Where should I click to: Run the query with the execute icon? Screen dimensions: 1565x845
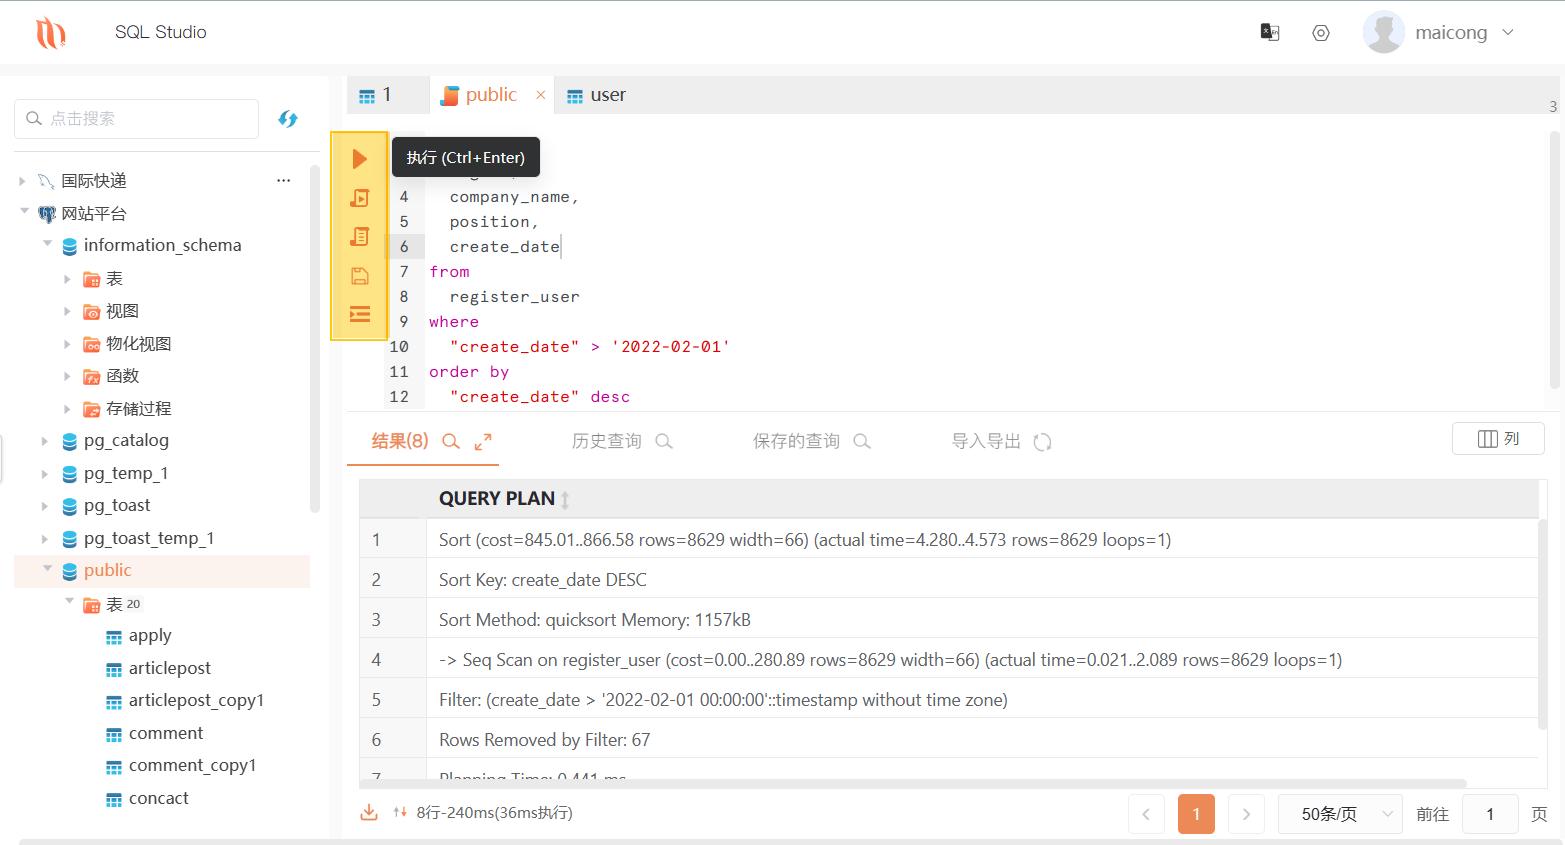point(360,157)
